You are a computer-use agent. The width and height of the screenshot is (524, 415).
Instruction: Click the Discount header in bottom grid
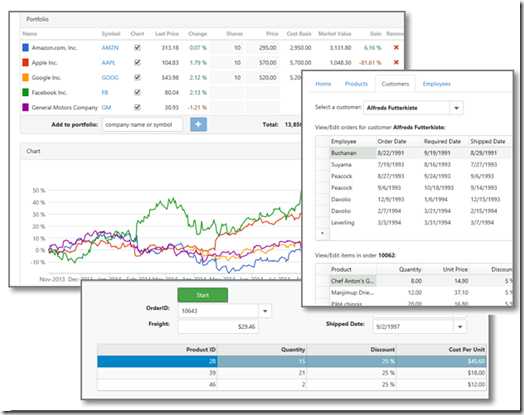[351, 350]
